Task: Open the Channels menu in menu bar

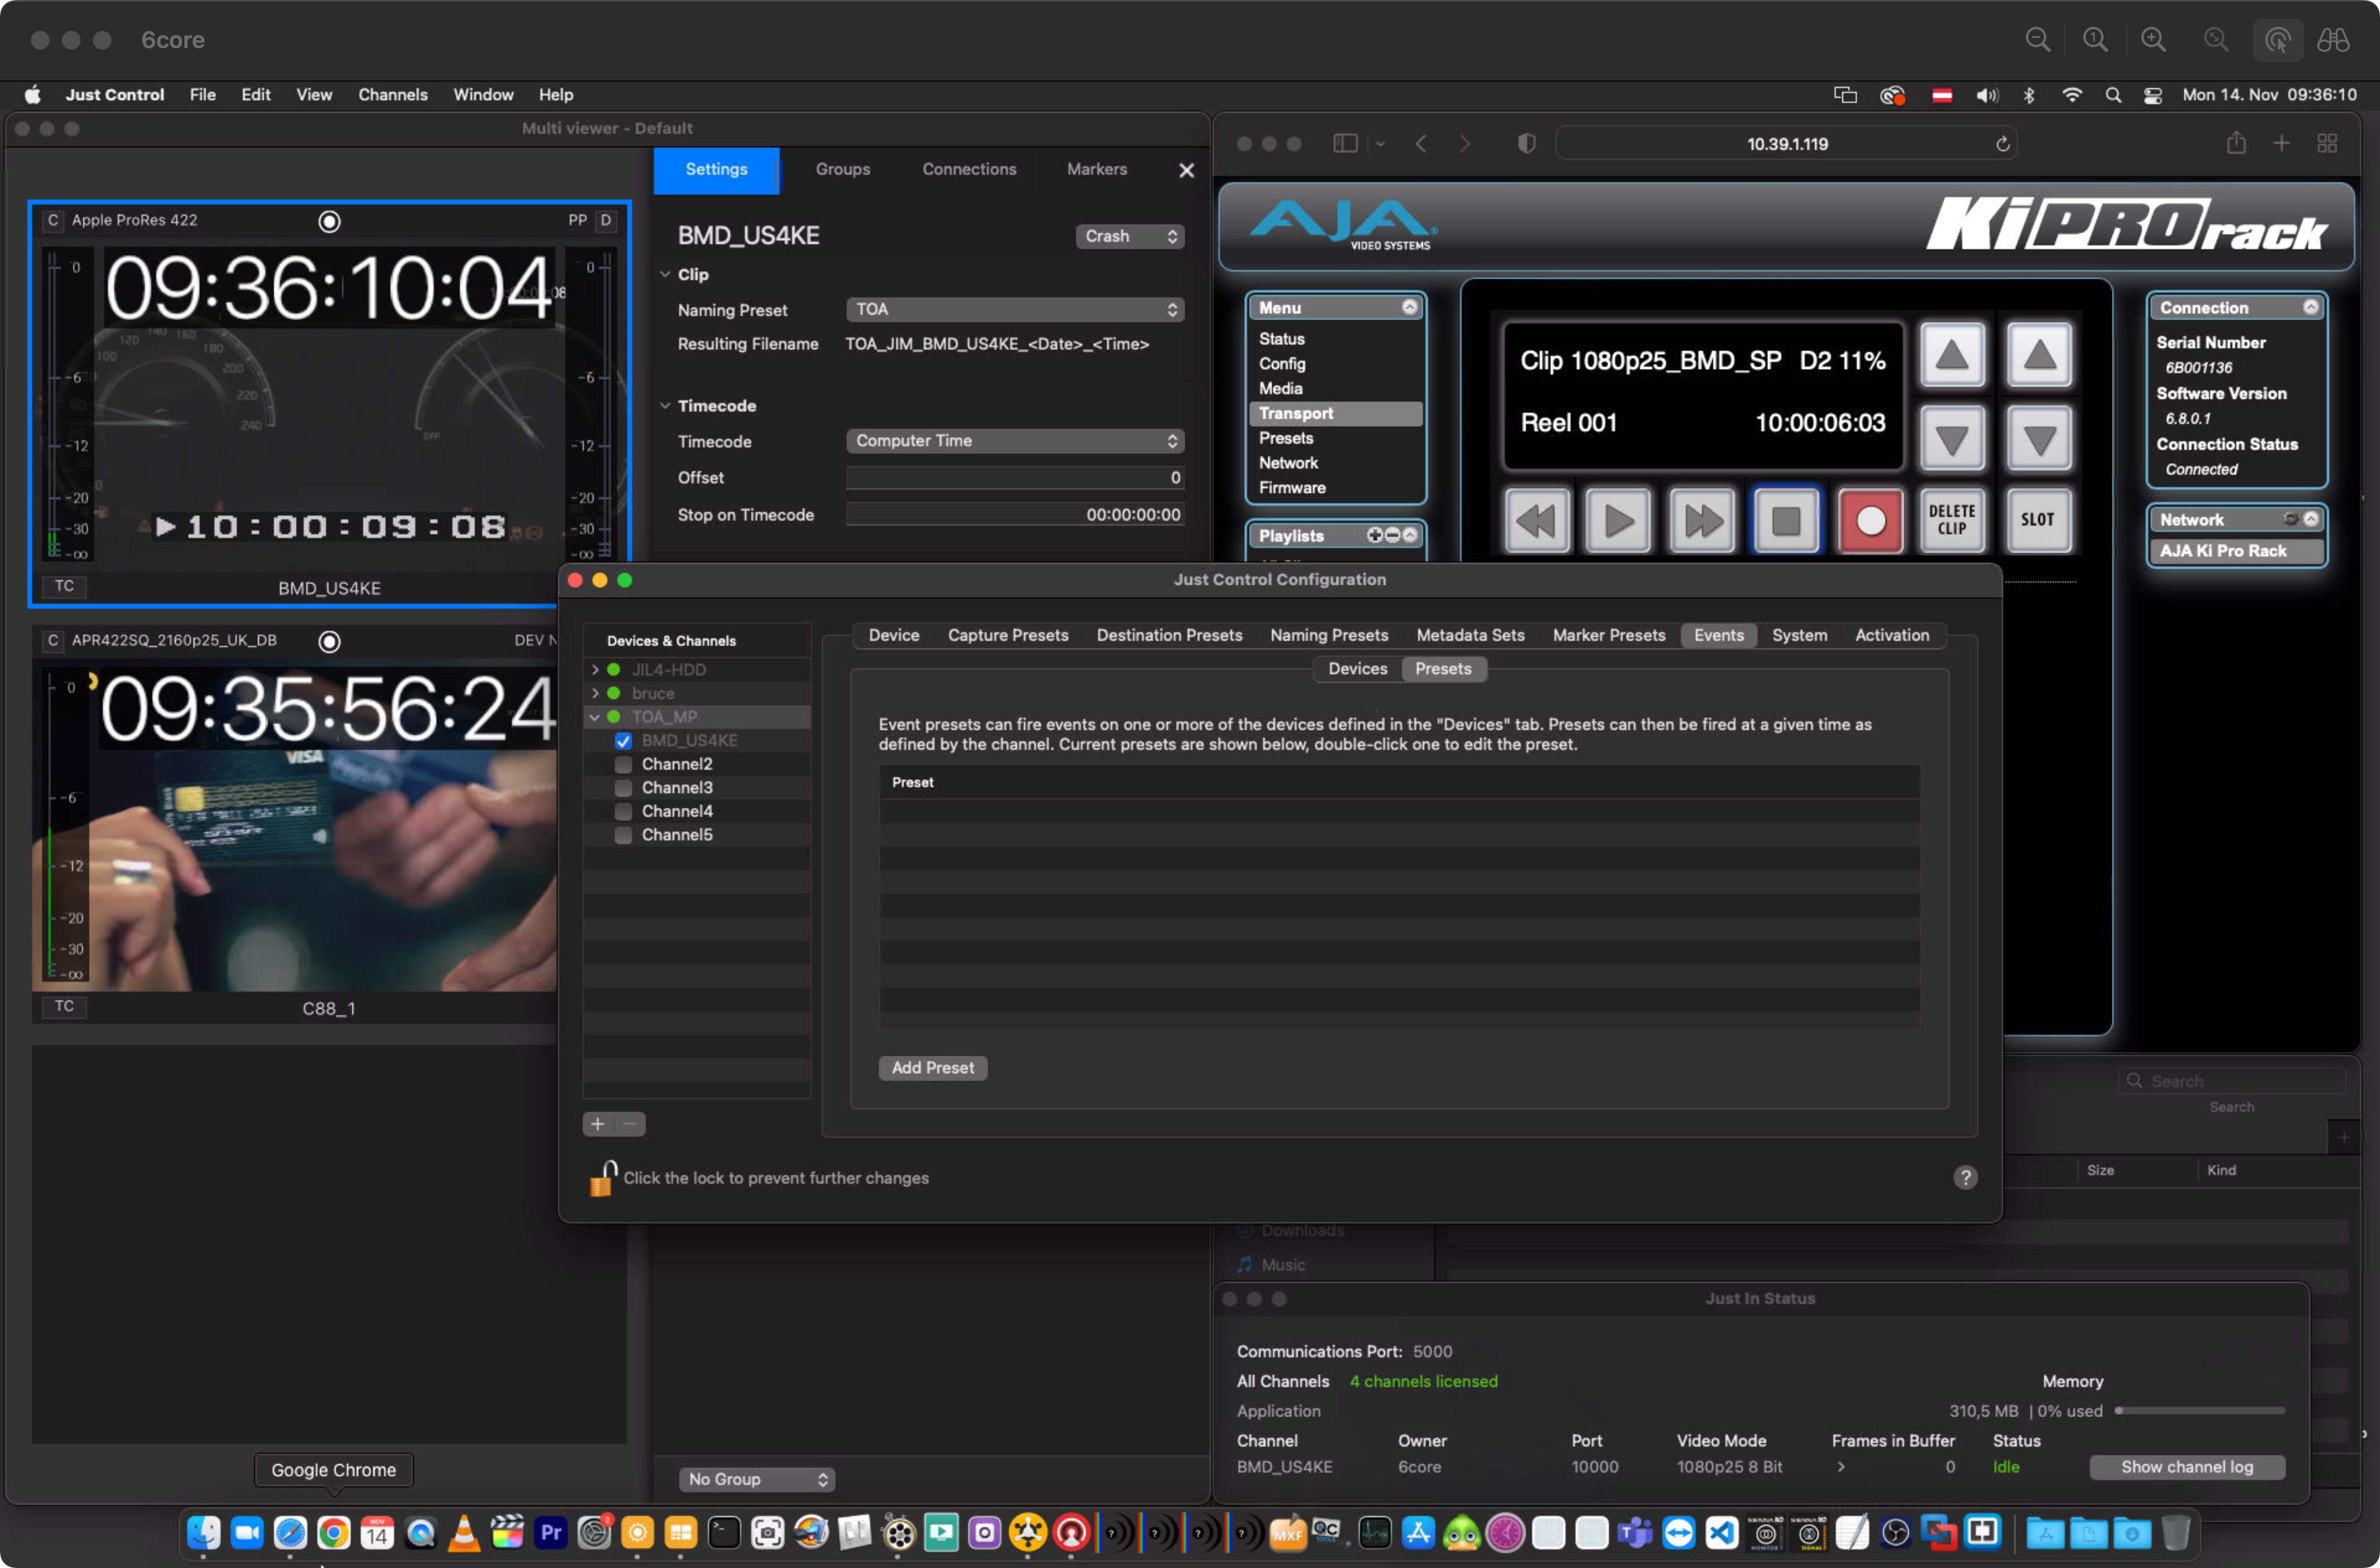Action: tap(392, 95)
